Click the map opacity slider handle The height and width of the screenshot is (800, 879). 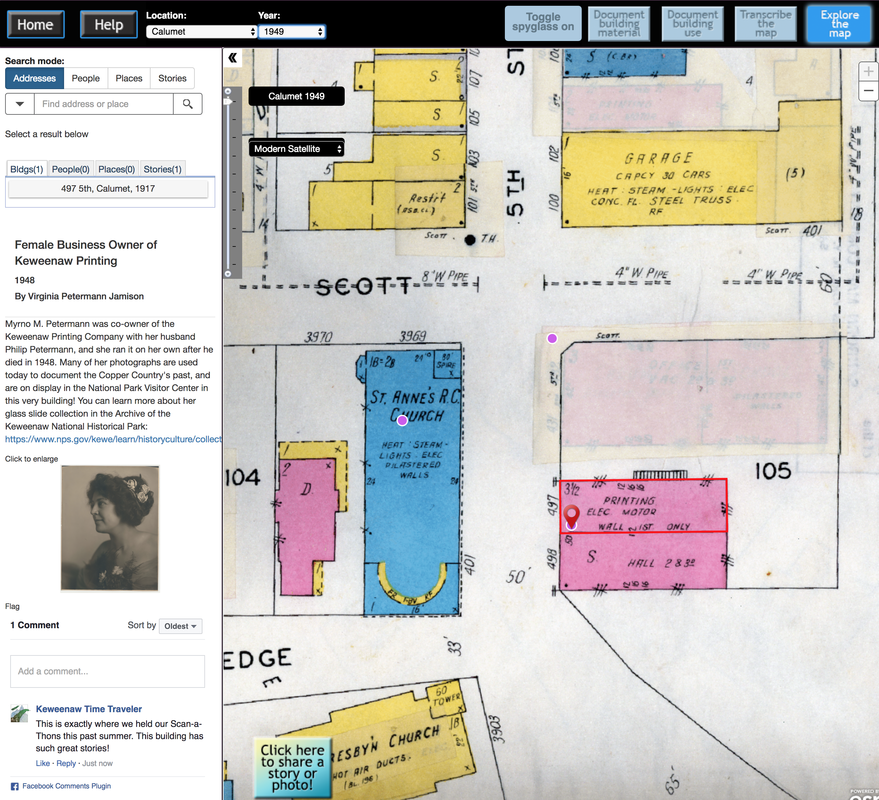pyautogui.click(x=228, y=101)
